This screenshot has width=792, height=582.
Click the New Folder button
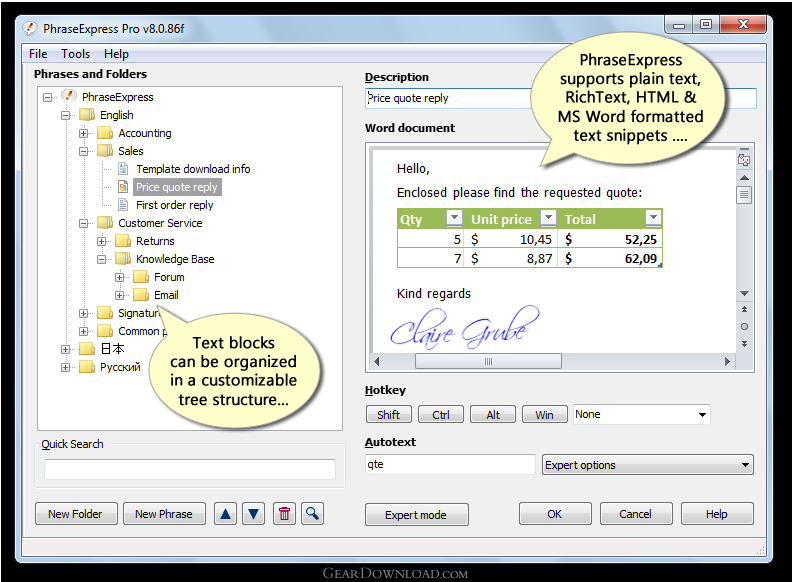click(x=76, y=514)
